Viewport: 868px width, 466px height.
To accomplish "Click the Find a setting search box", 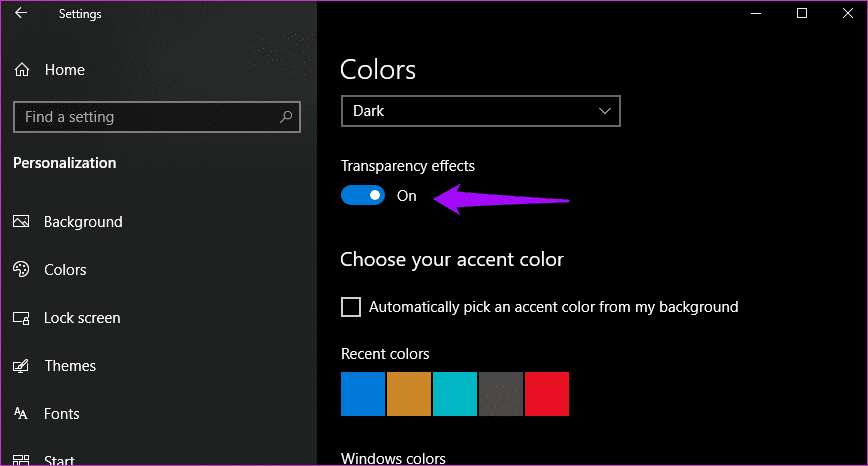I will pos(157,117).
